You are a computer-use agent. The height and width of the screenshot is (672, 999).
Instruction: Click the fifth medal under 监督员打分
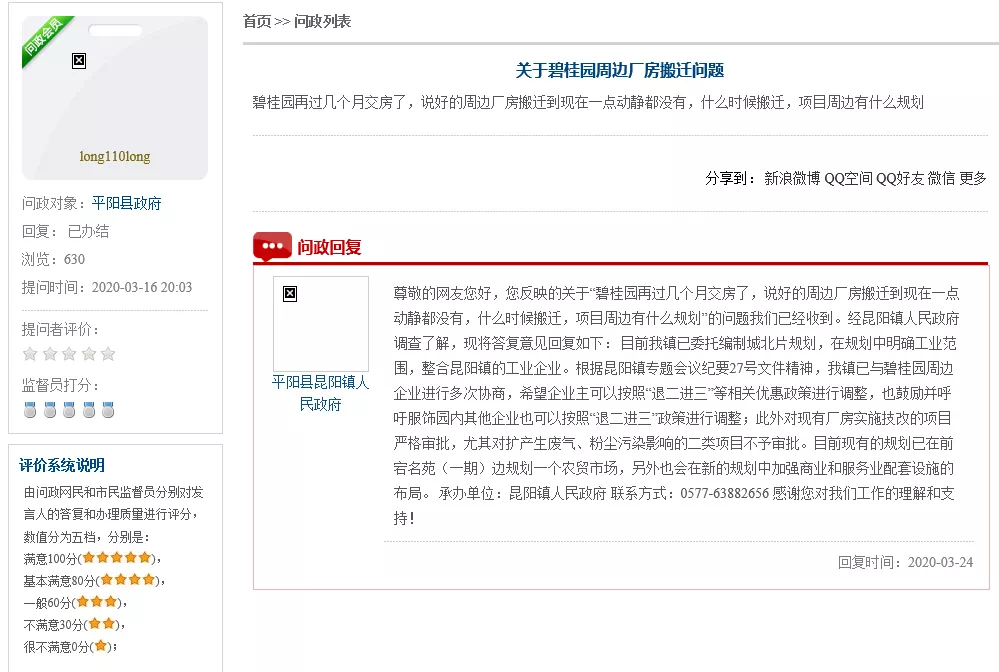pyautogui.click(x=108, y=410)
